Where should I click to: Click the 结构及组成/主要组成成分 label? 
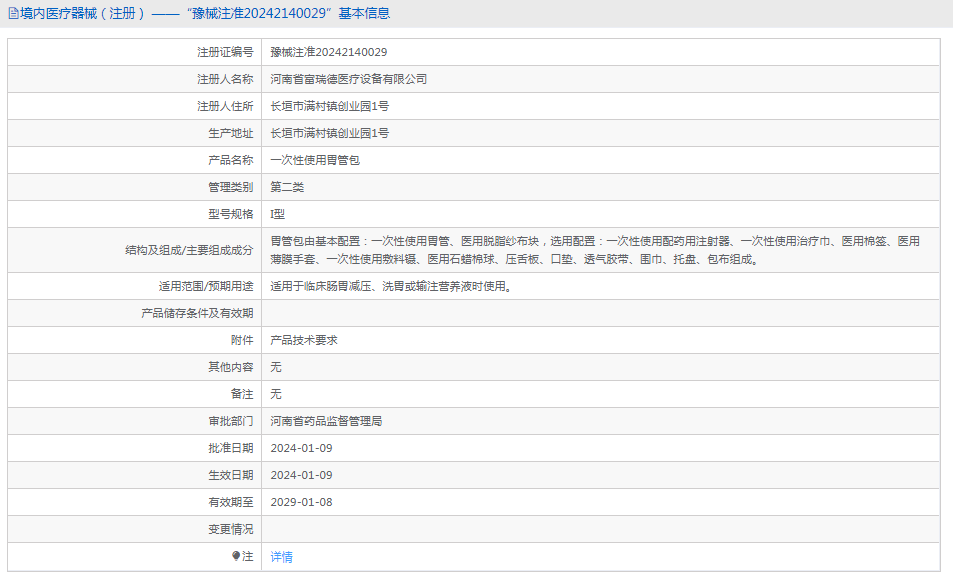point(190,250)
